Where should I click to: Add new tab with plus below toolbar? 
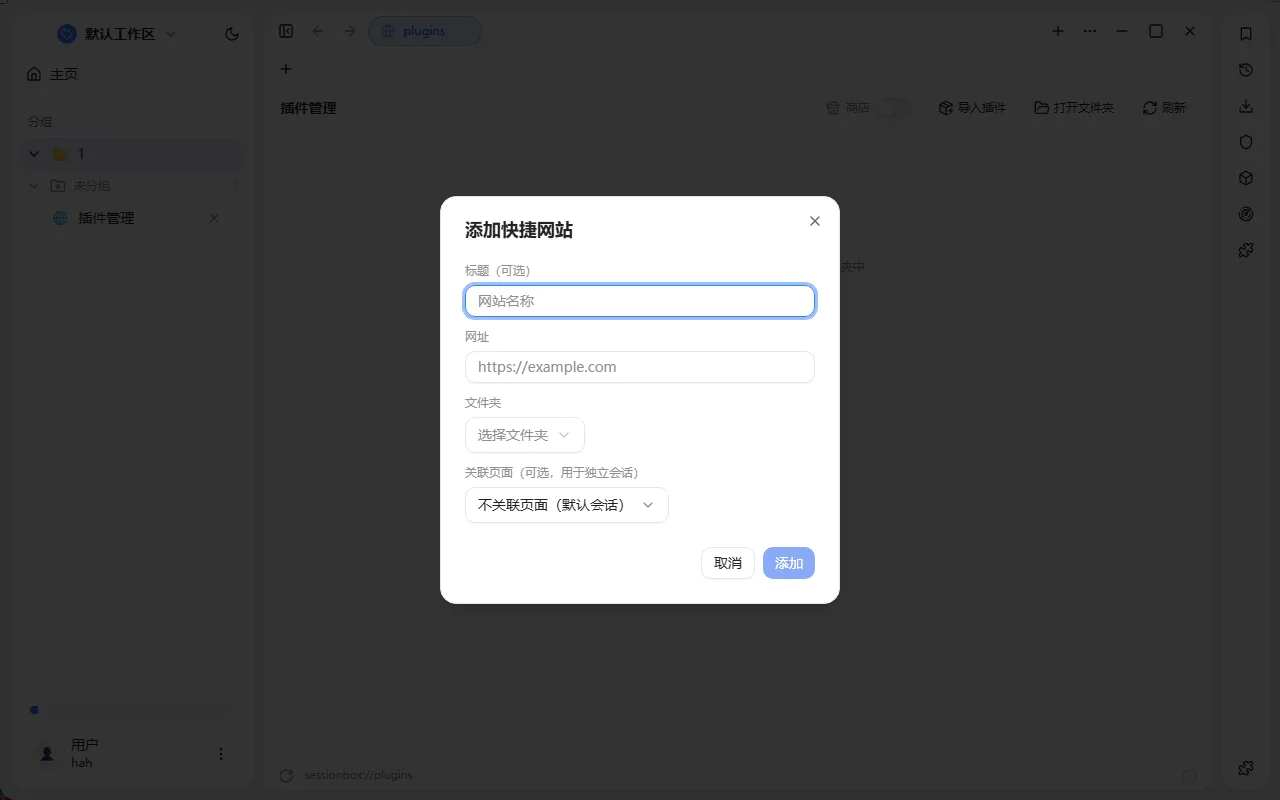coord(286,69)
